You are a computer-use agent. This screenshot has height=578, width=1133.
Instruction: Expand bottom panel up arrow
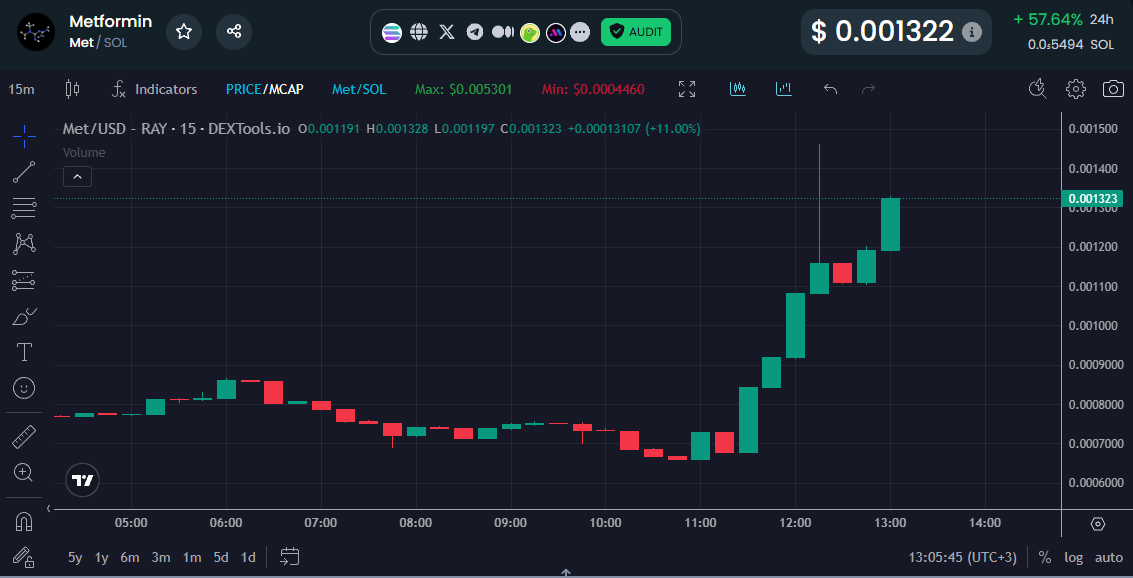click(x=566, y=572)
